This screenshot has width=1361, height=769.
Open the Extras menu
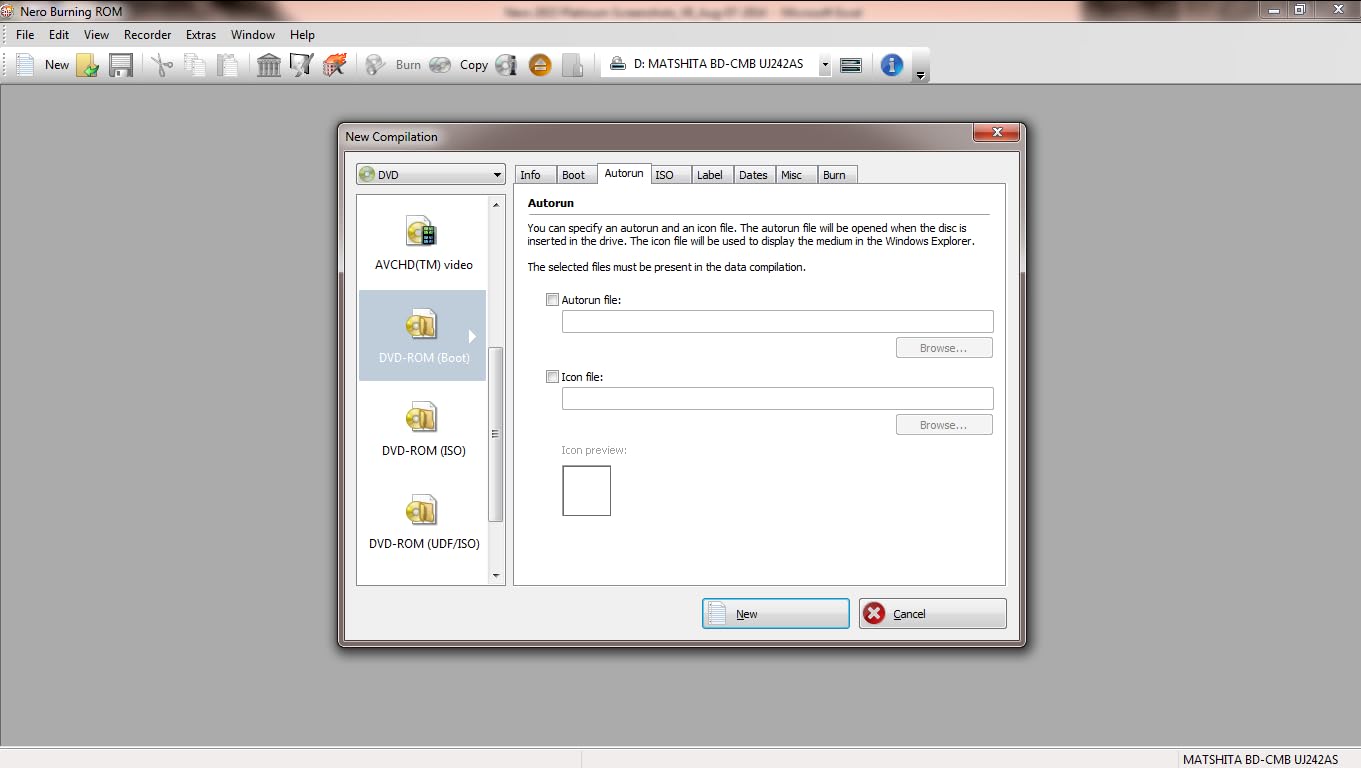tap(201, 35)
